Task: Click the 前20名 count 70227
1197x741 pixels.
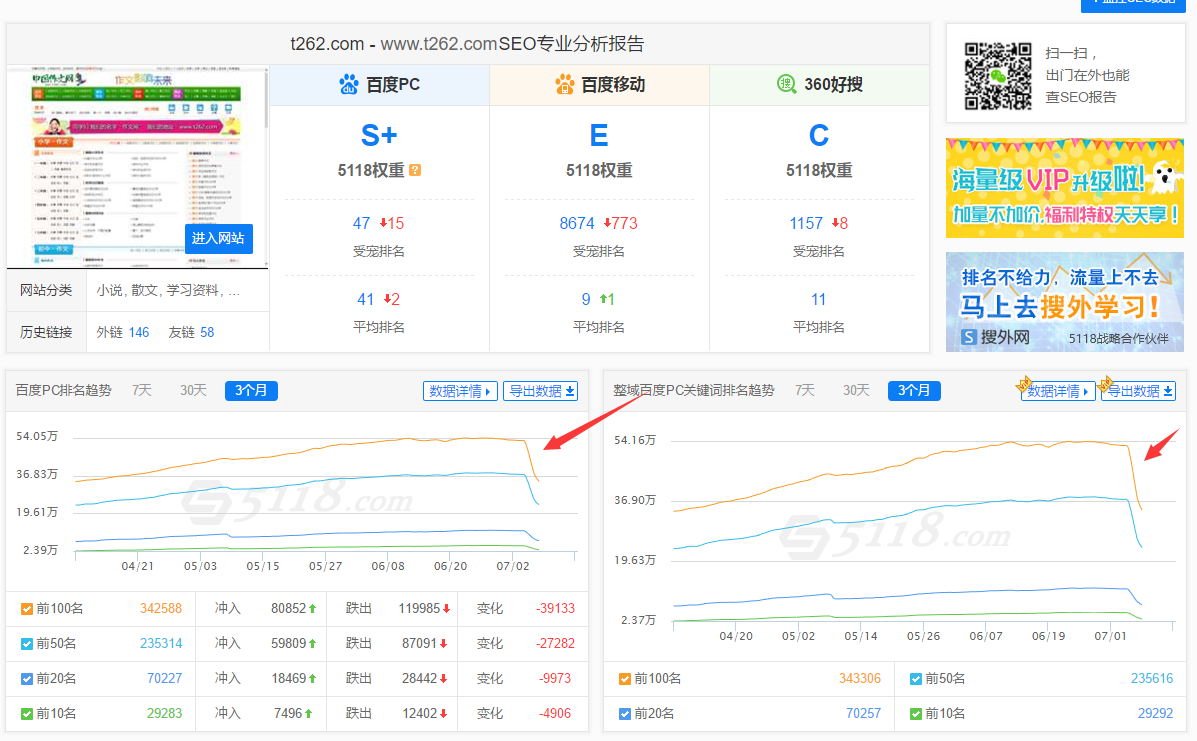Action: pyautogui.click(x=164, y=679)
